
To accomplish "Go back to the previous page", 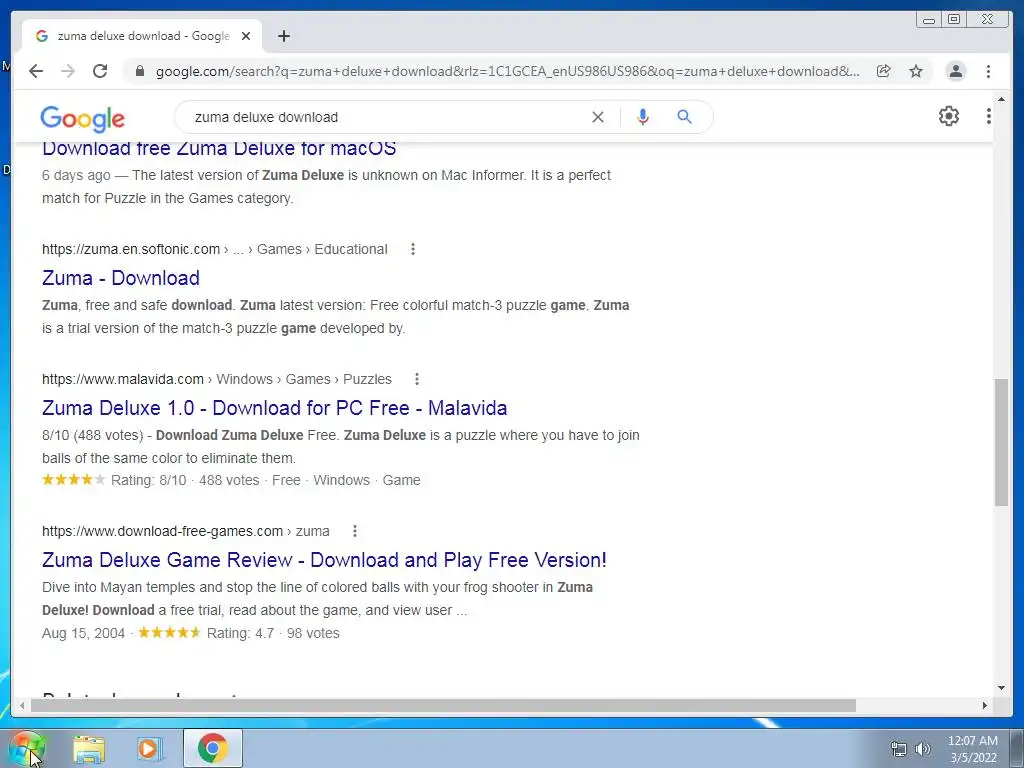I will (36, 71).
